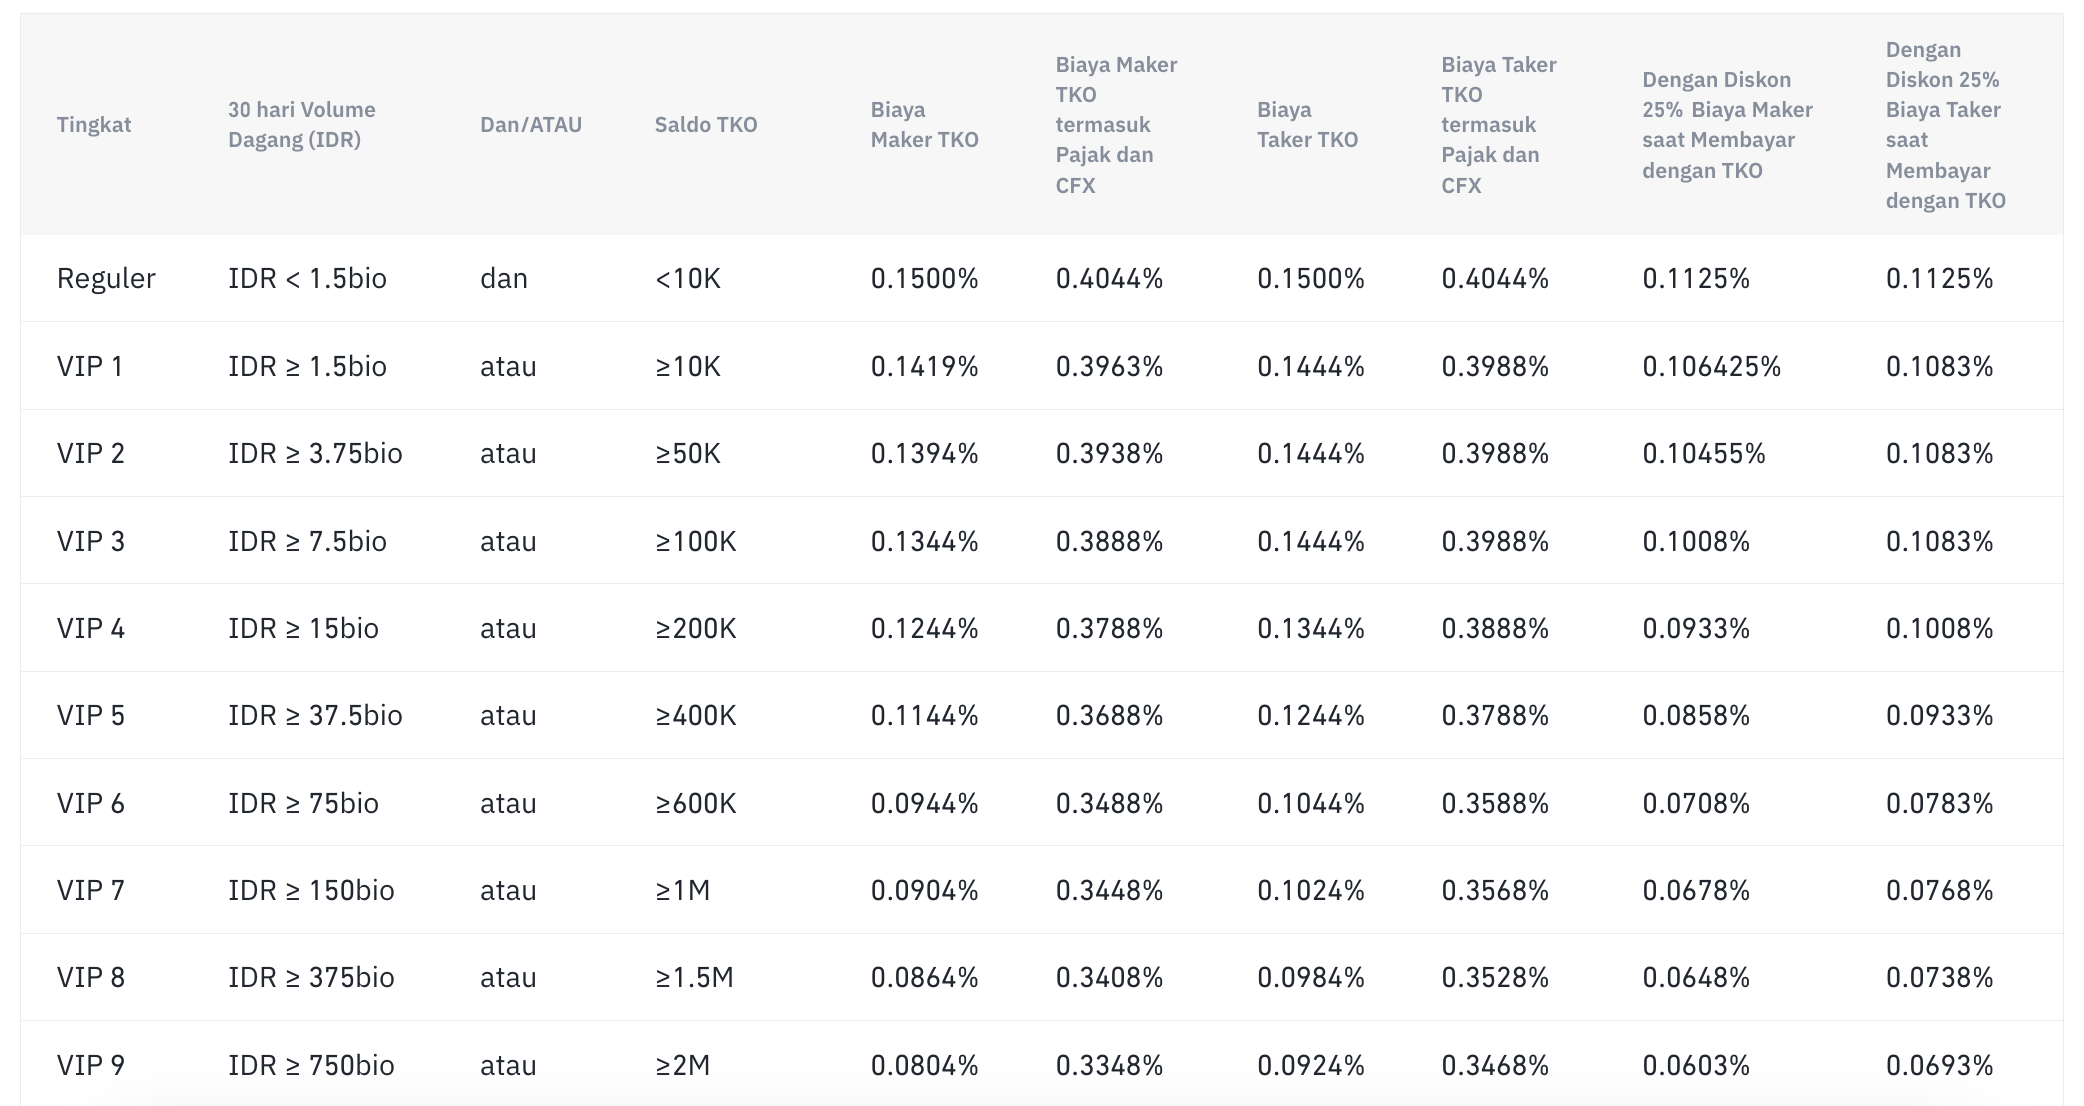Viewport: 2084px width, 1106px height.
Task: Click the VIP 1 row label
Action: [90, 366]
